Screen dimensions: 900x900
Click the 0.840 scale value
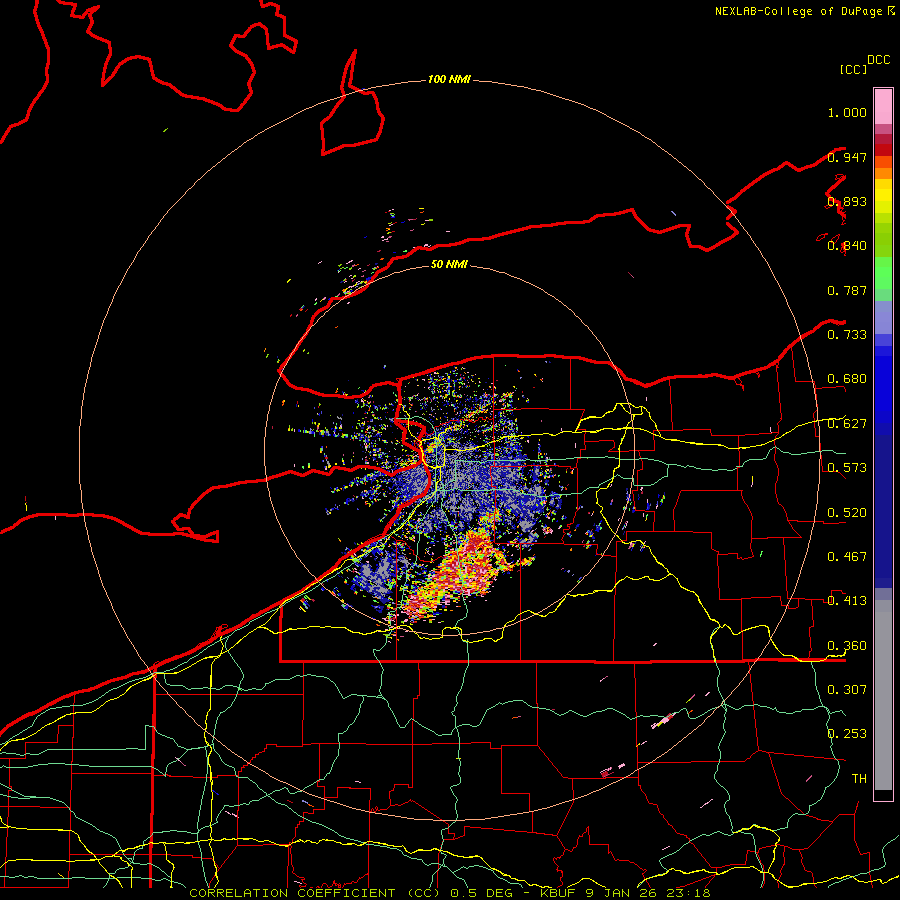(847, 246)
